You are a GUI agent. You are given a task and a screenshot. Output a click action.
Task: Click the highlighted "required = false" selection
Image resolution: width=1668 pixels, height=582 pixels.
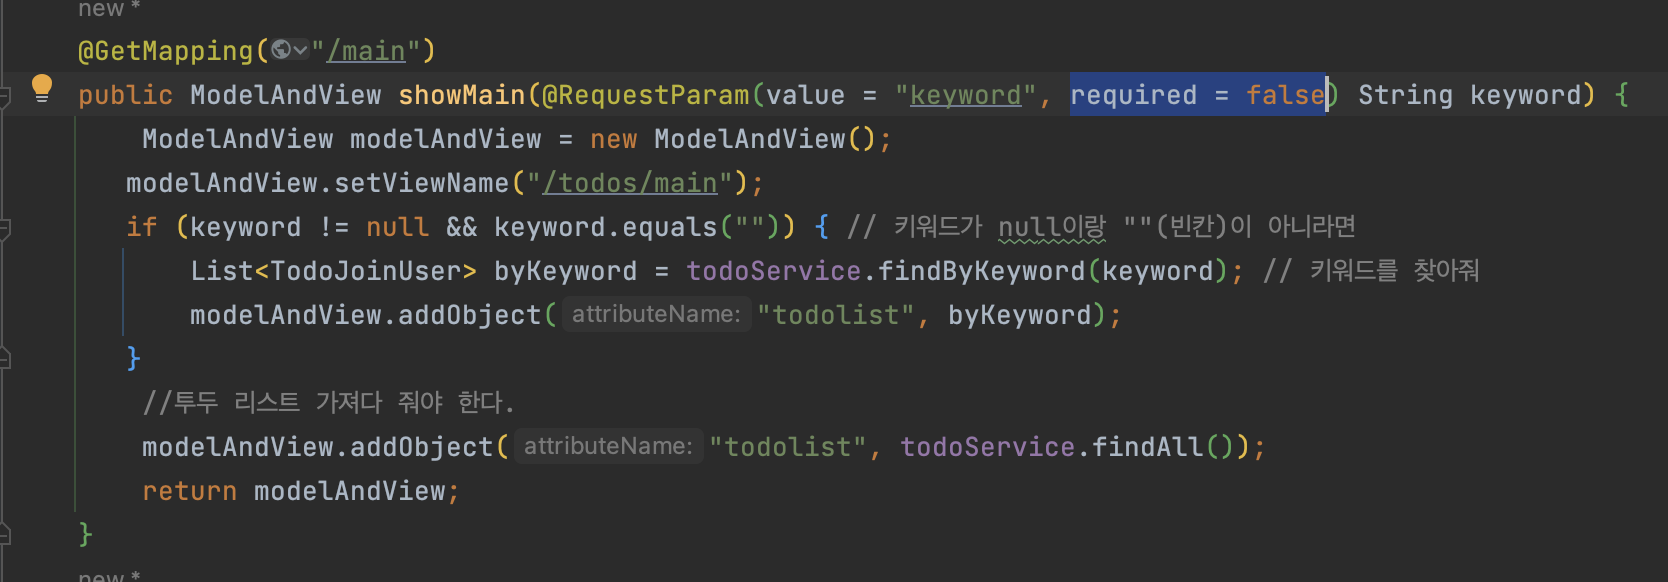click(1198, 95)
